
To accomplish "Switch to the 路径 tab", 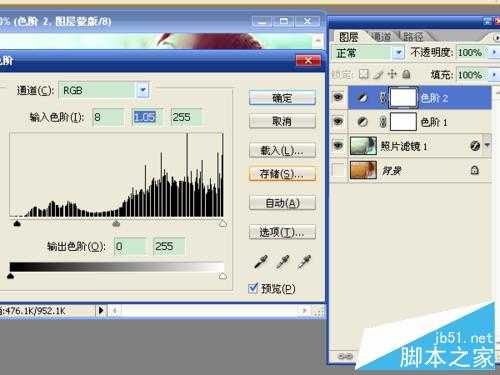I will point(413,37).
